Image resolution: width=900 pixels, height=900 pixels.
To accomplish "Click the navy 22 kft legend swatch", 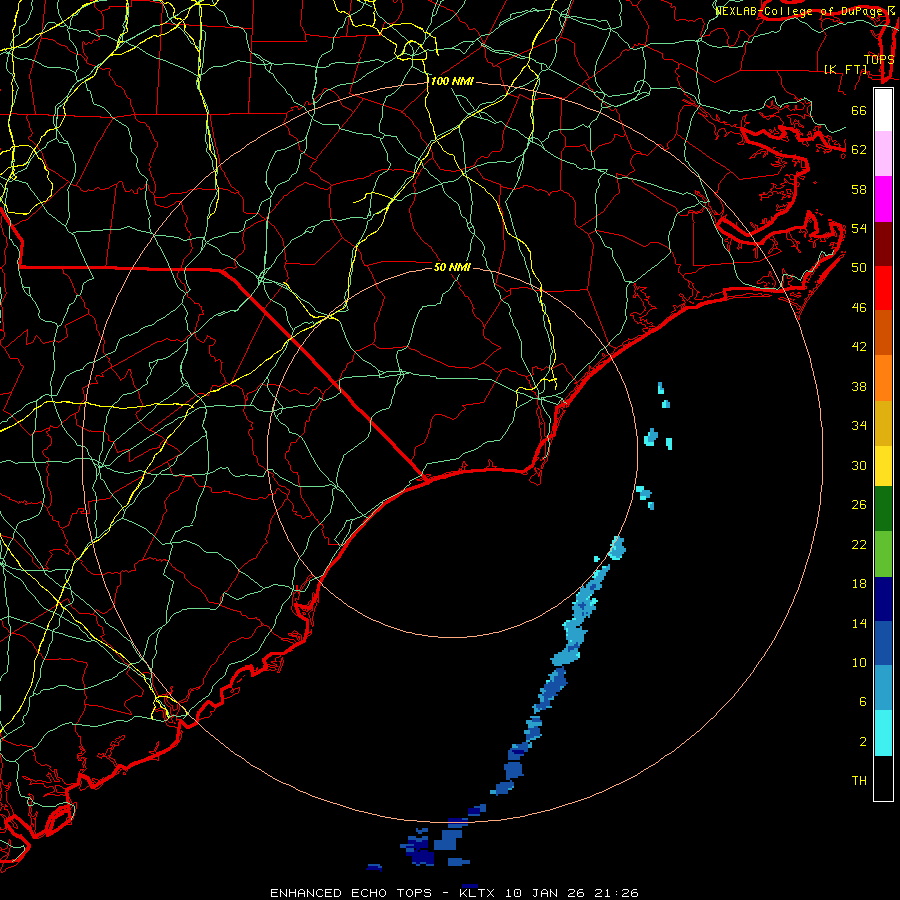I will 883,599.
